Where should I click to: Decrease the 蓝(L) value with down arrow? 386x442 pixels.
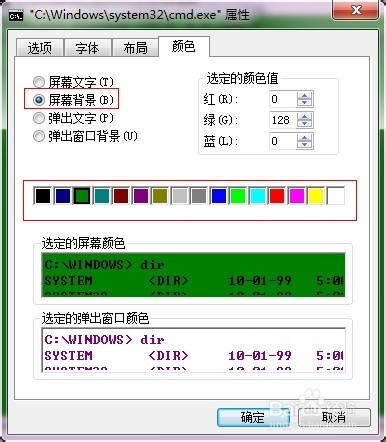click(304, 145)
